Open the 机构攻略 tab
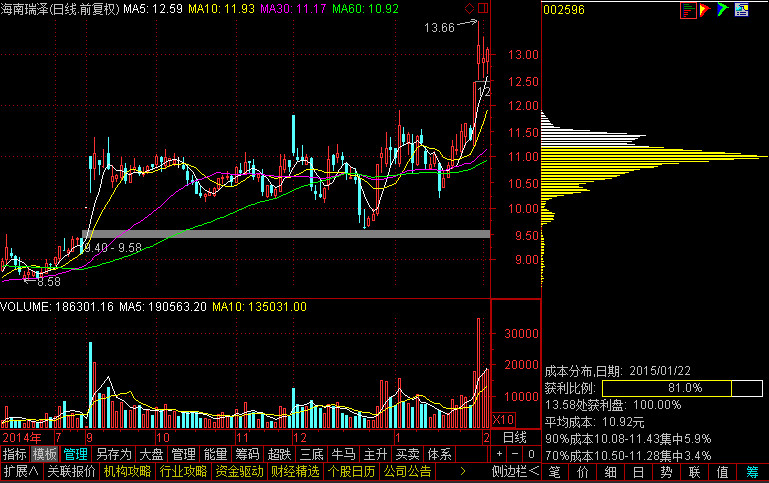This screenshot has height=483, width=769. tap(127, 471)
